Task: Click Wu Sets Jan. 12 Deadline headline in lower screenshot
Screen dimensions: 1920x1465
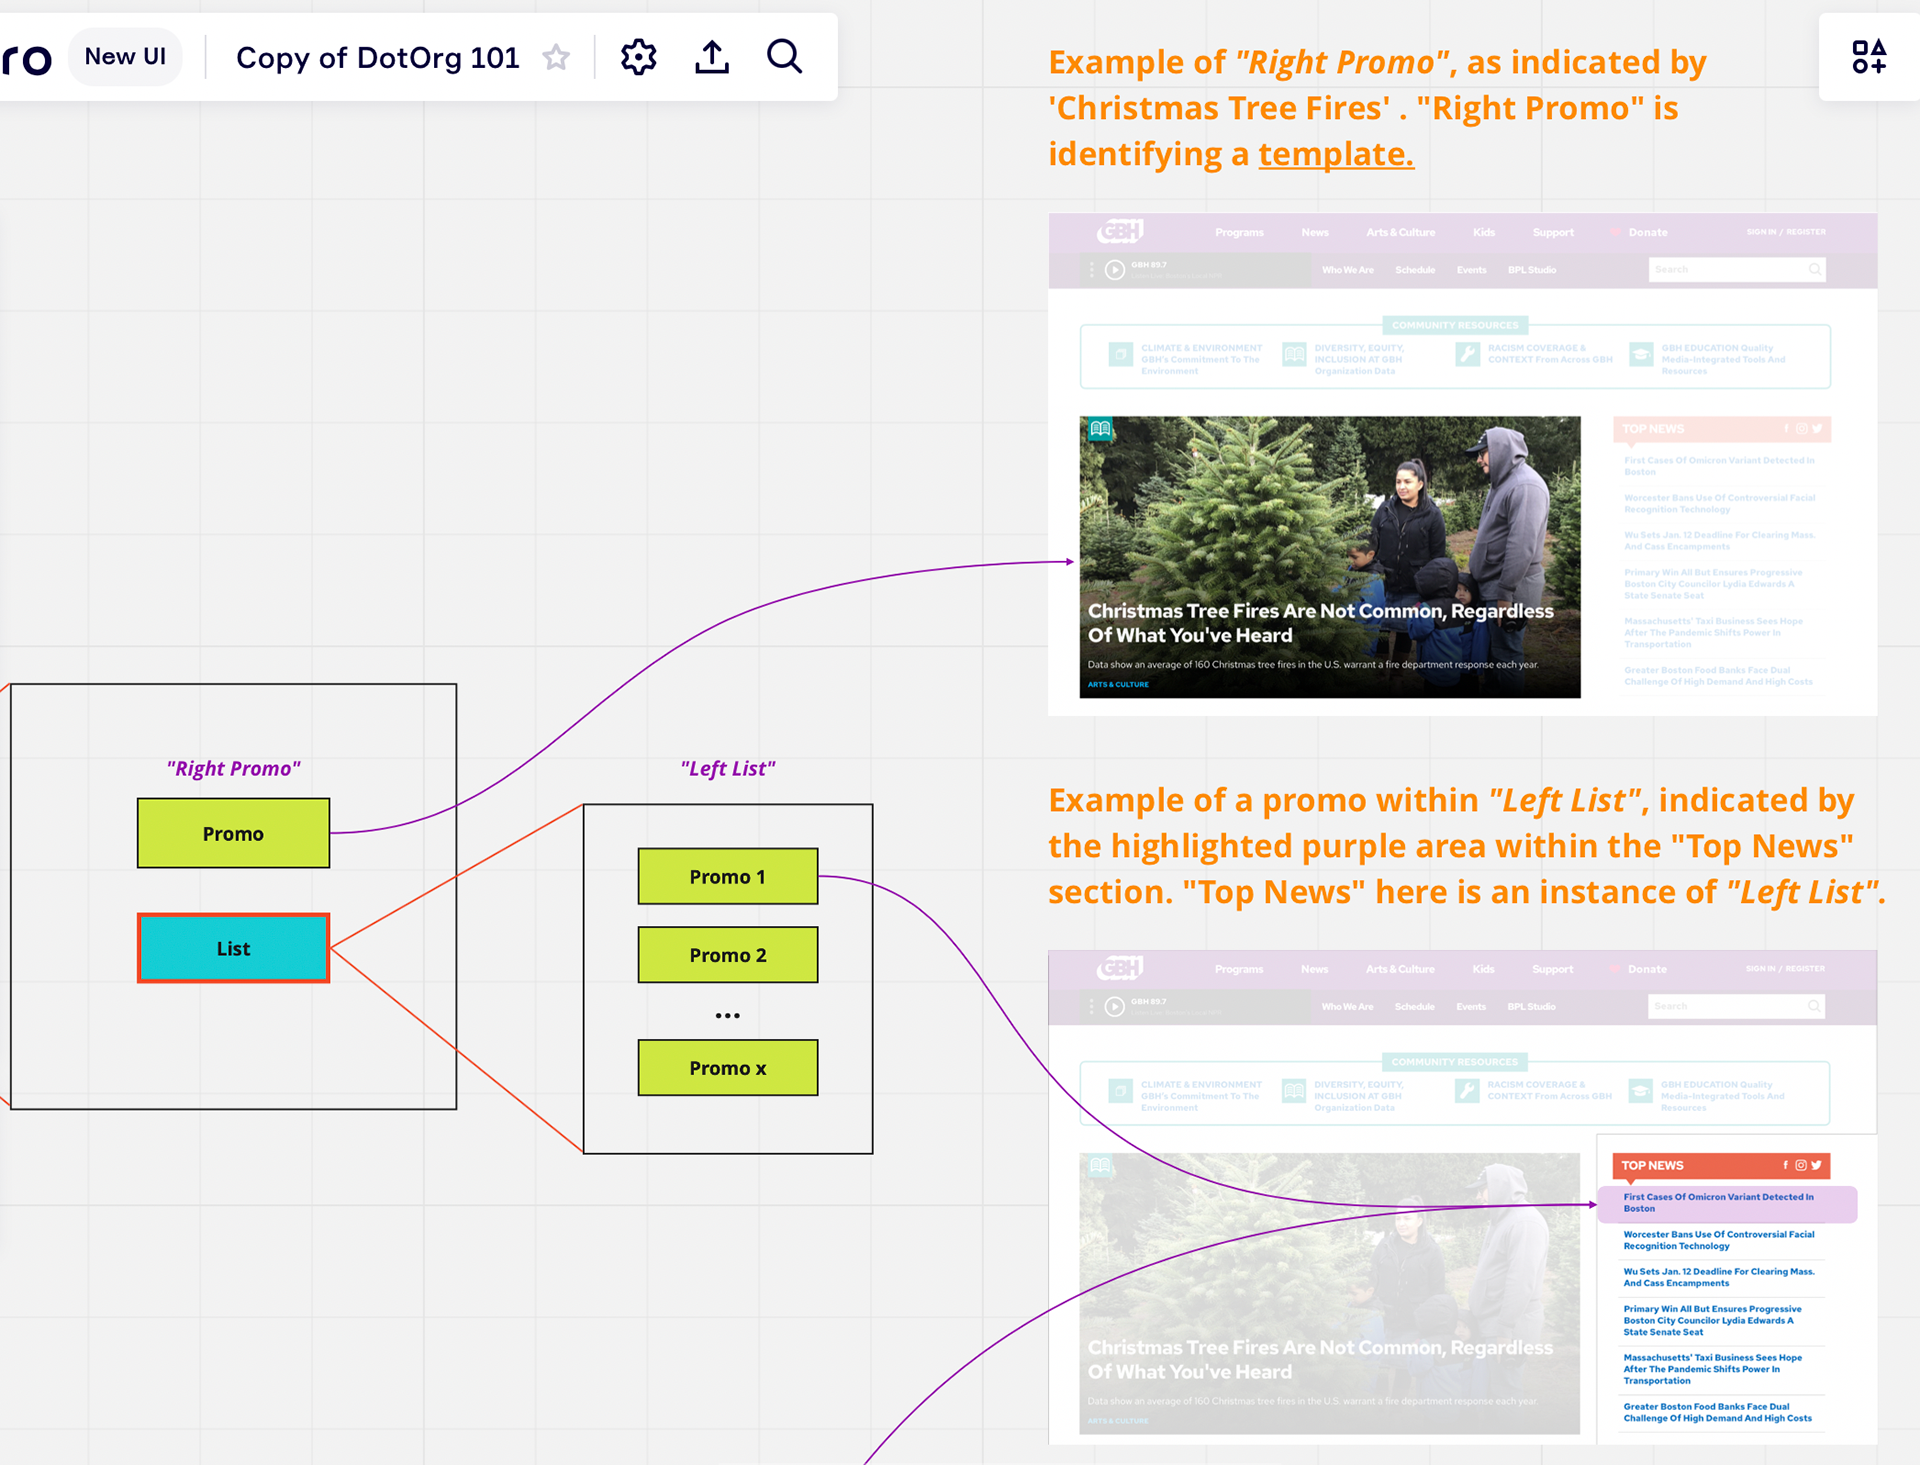Action: point(1719,1277)
